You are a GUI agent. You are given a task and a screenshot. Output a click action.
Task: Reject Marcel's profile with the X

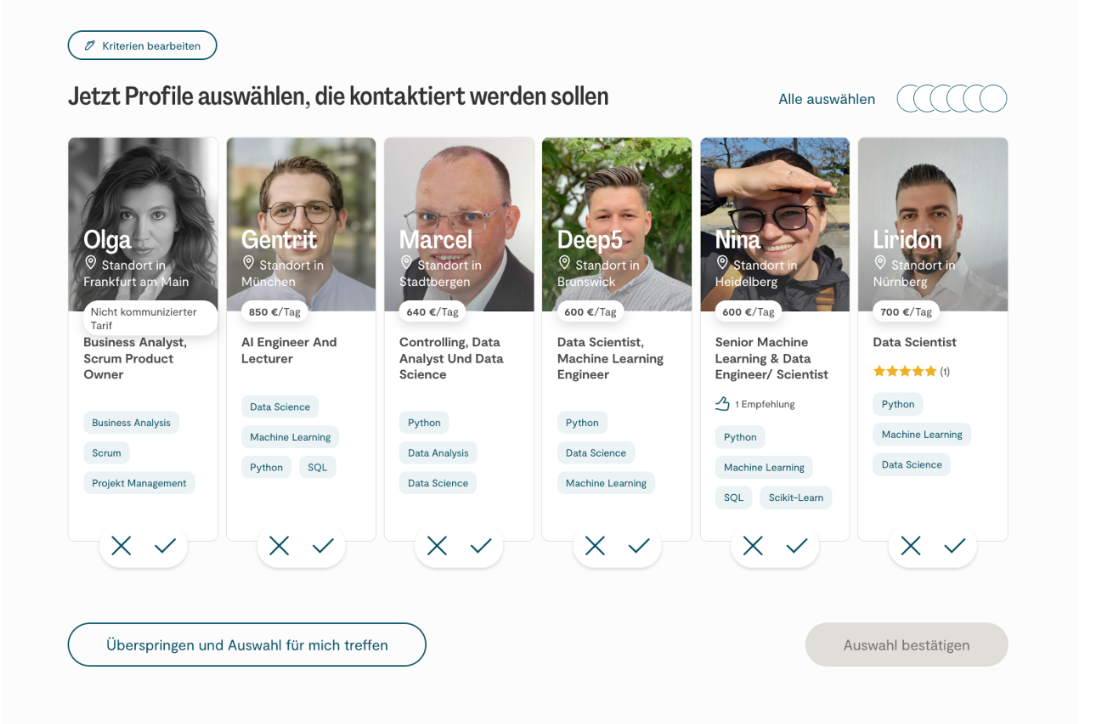point(437,545)
